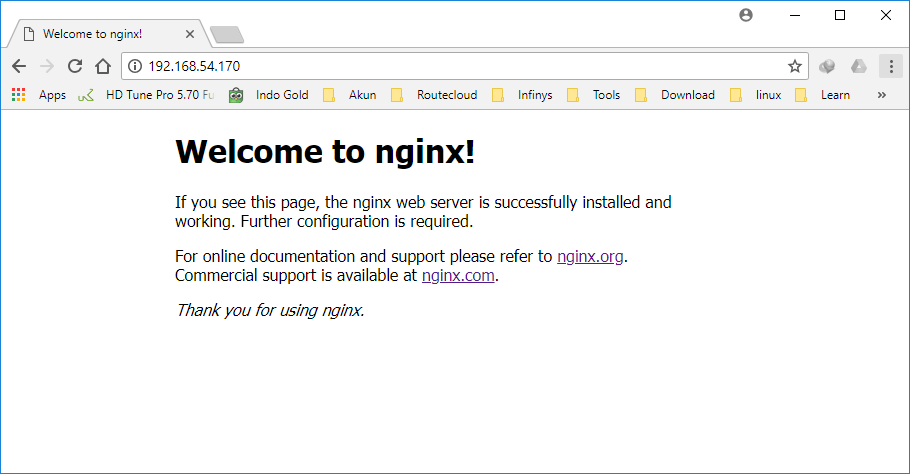Go back using the back arrow
This screenshot has height=474, width=910.
(x=19, y=66)
